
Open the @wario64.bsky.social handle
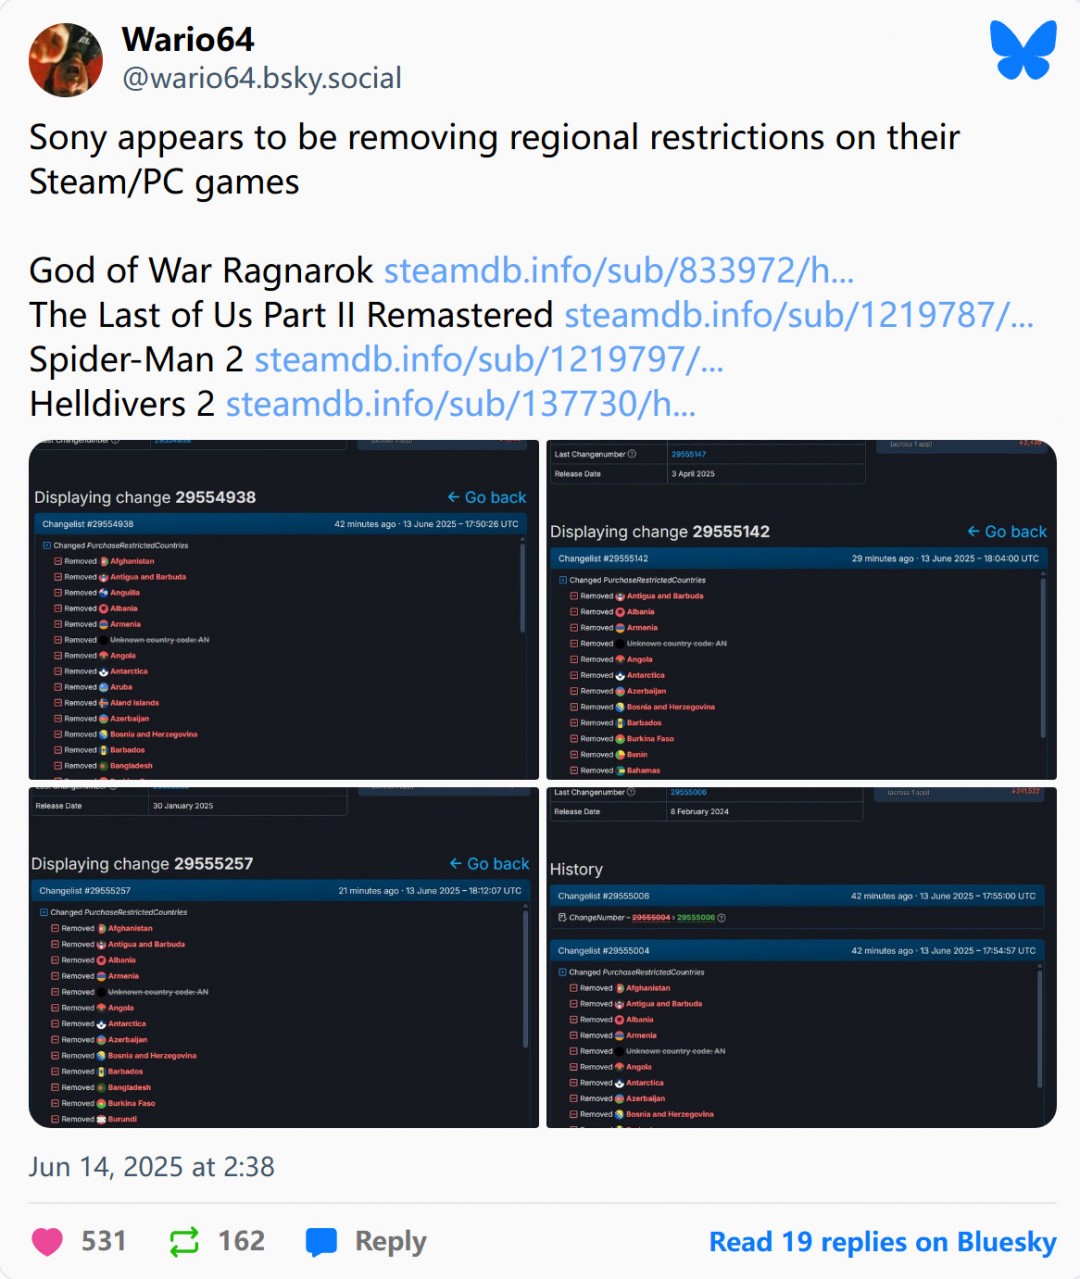(262, 78)
